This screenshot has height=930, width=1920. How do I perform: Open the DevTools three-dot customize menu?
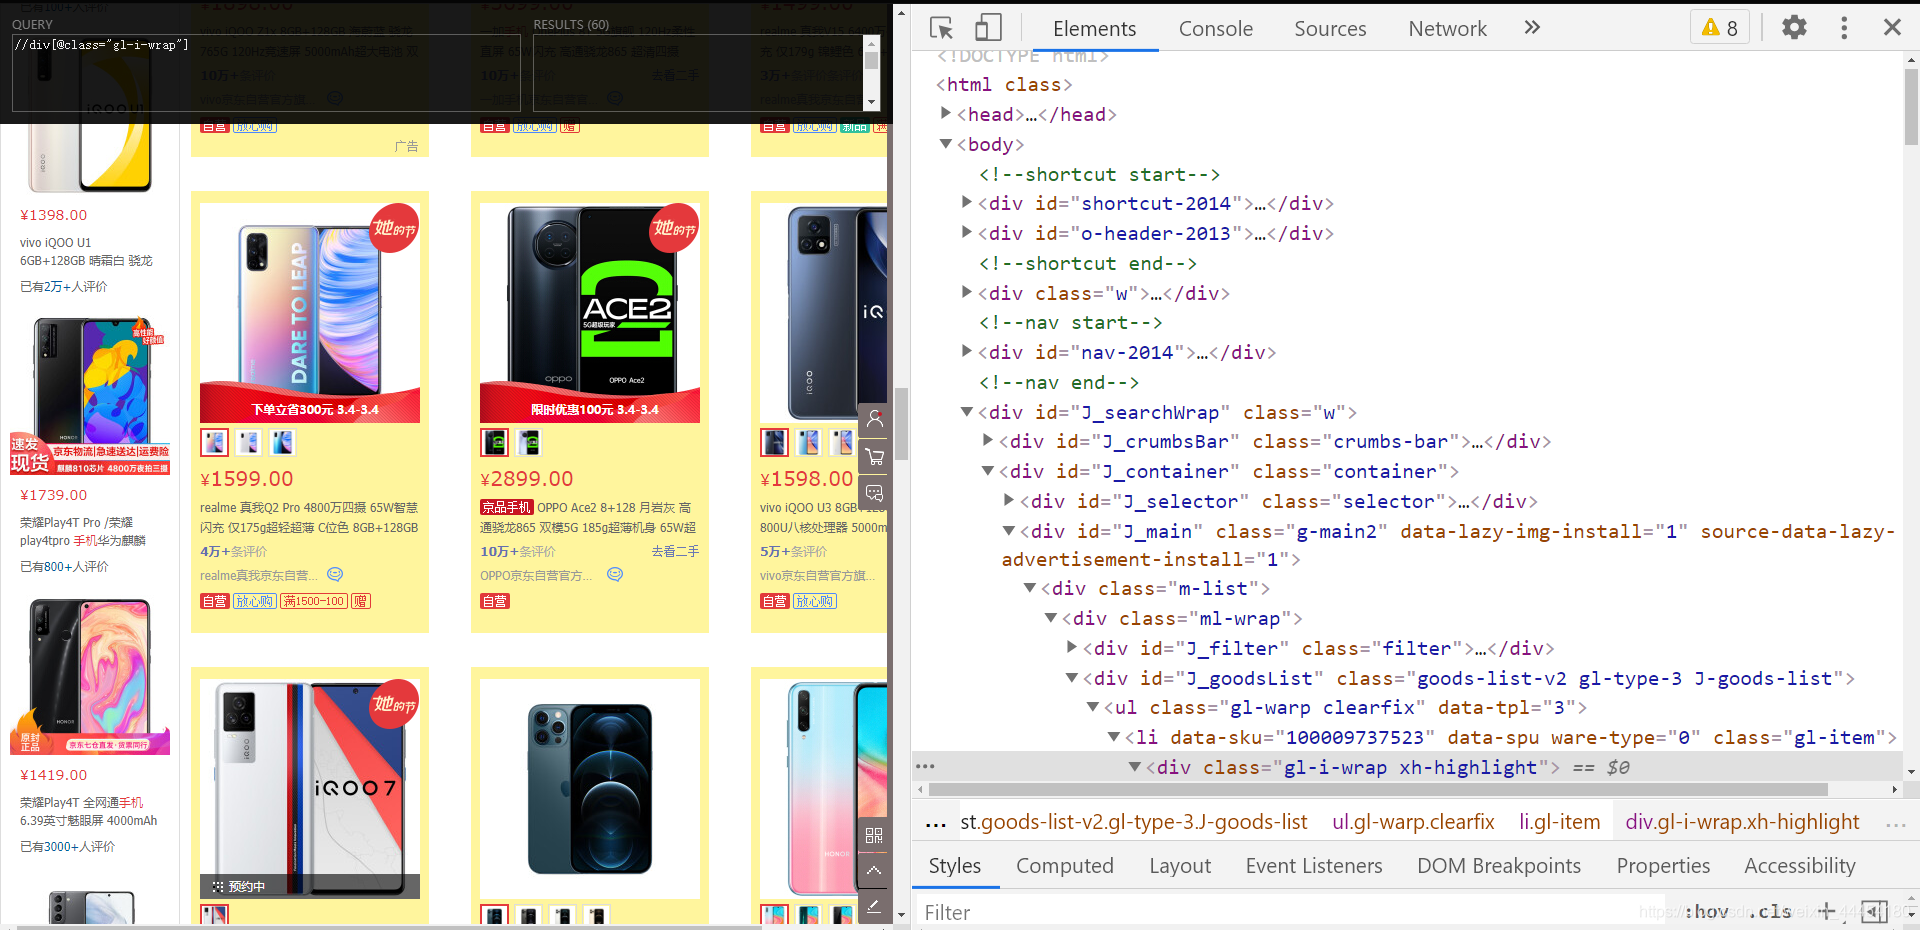(x=1845, y=27)
